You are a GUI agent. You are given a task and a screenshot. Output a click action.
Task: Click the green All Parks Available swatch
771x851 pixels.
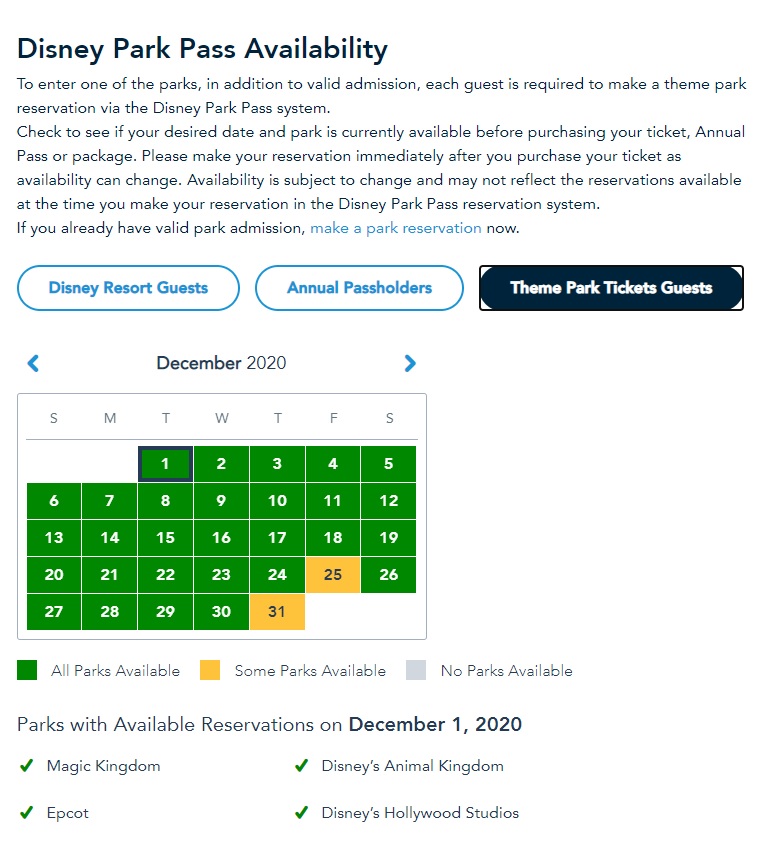click(27, 671)
